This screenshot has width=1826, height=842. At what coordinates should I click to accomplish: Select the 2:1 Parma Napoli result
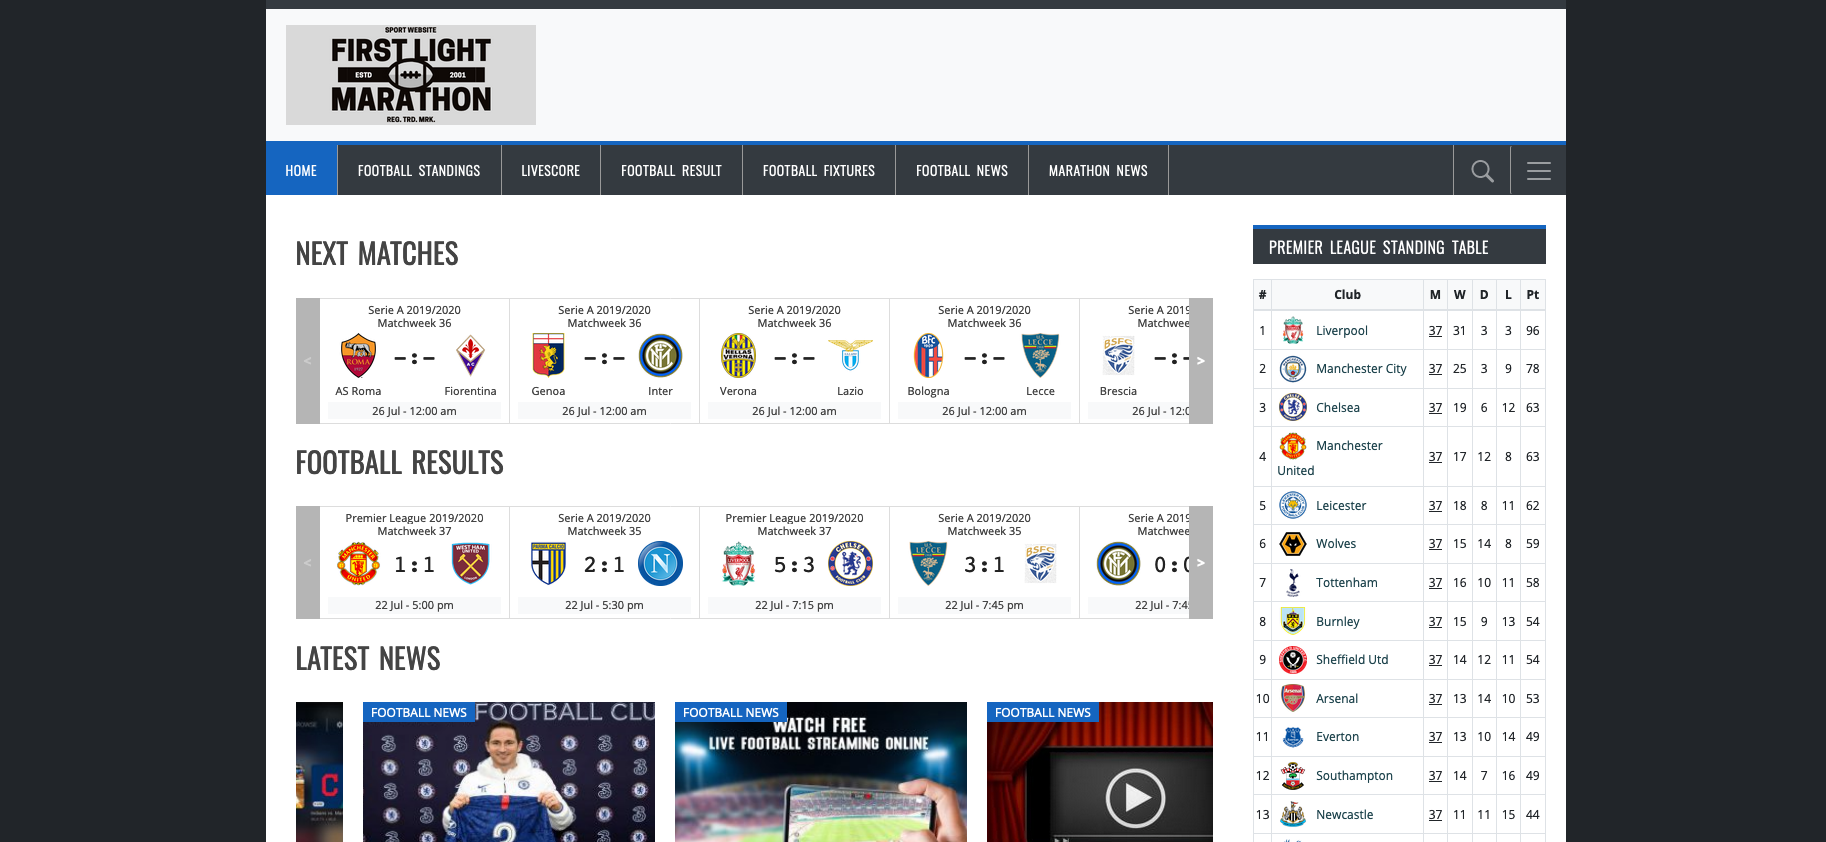[x=604, y=565]
